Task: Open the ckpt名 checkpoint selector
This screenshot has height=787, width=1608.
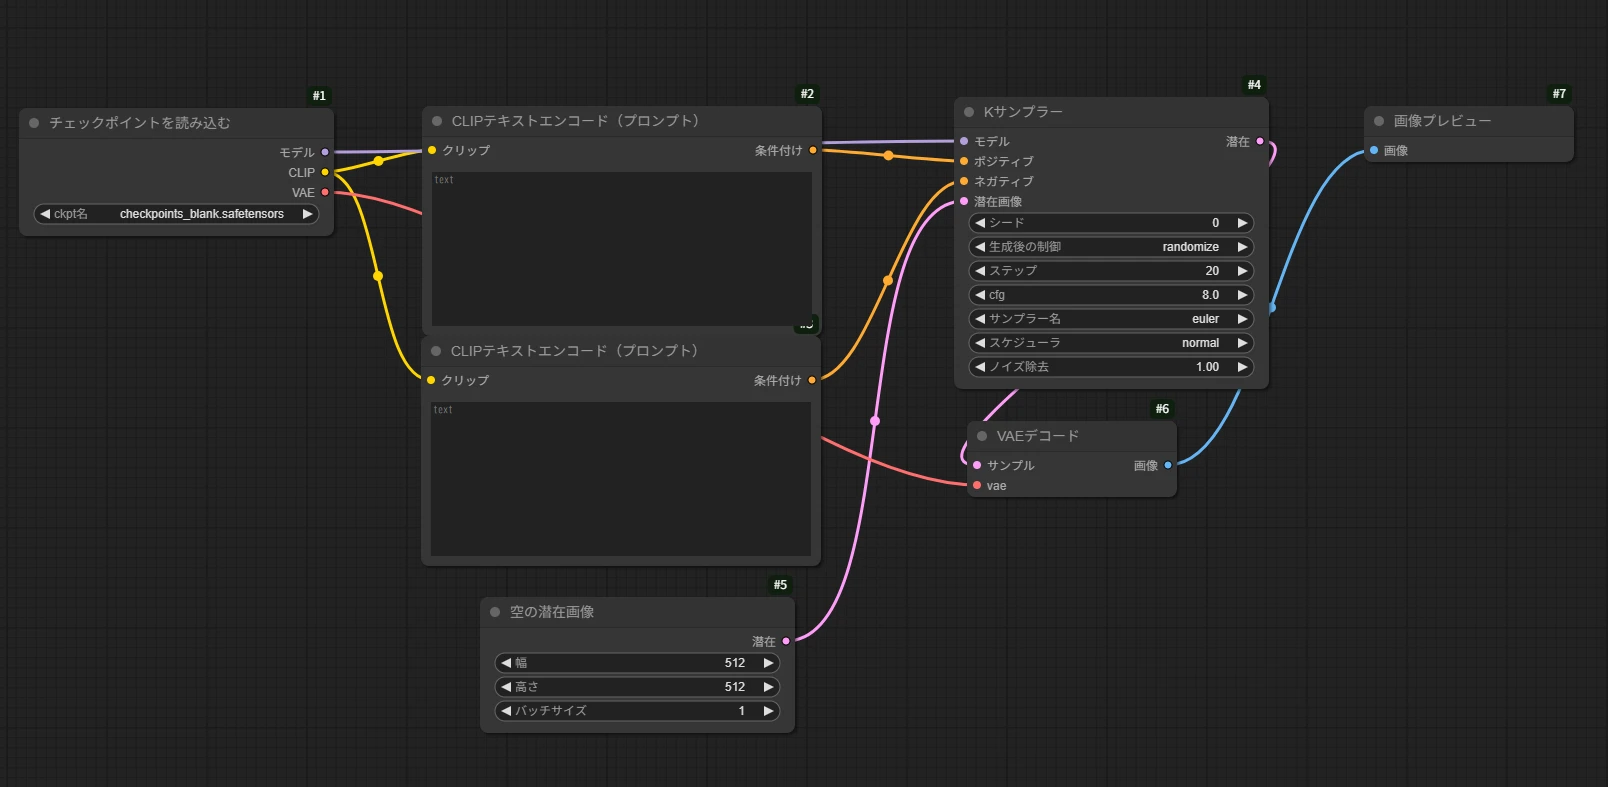Action: tap(176, 214)
